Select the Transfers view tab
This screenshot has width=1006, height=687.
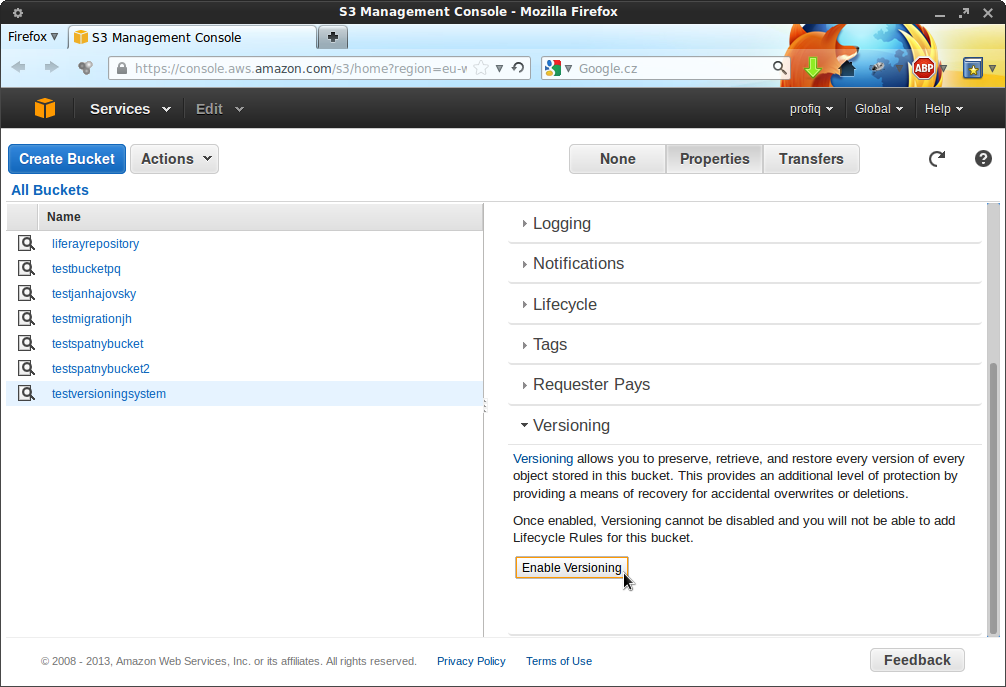tap(811, 159)
